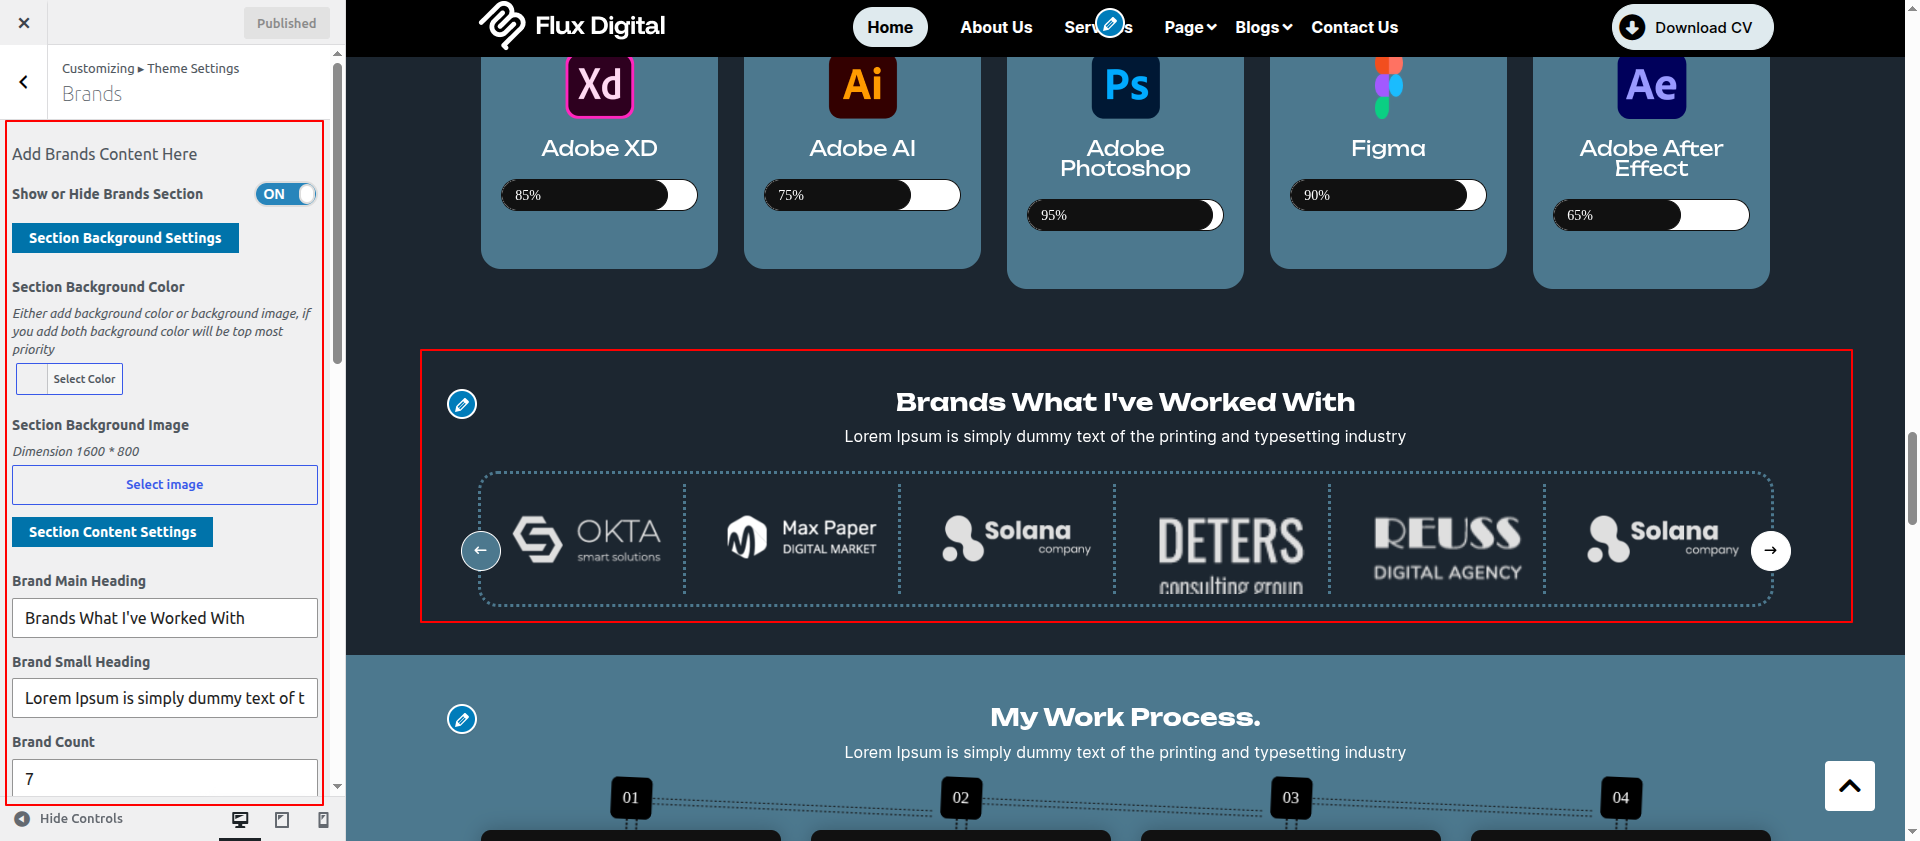Image resolution: width=1920 pixels, height=841 pixels.
Task: Click the Deters consulting group logo
Action: [1231, 554]
